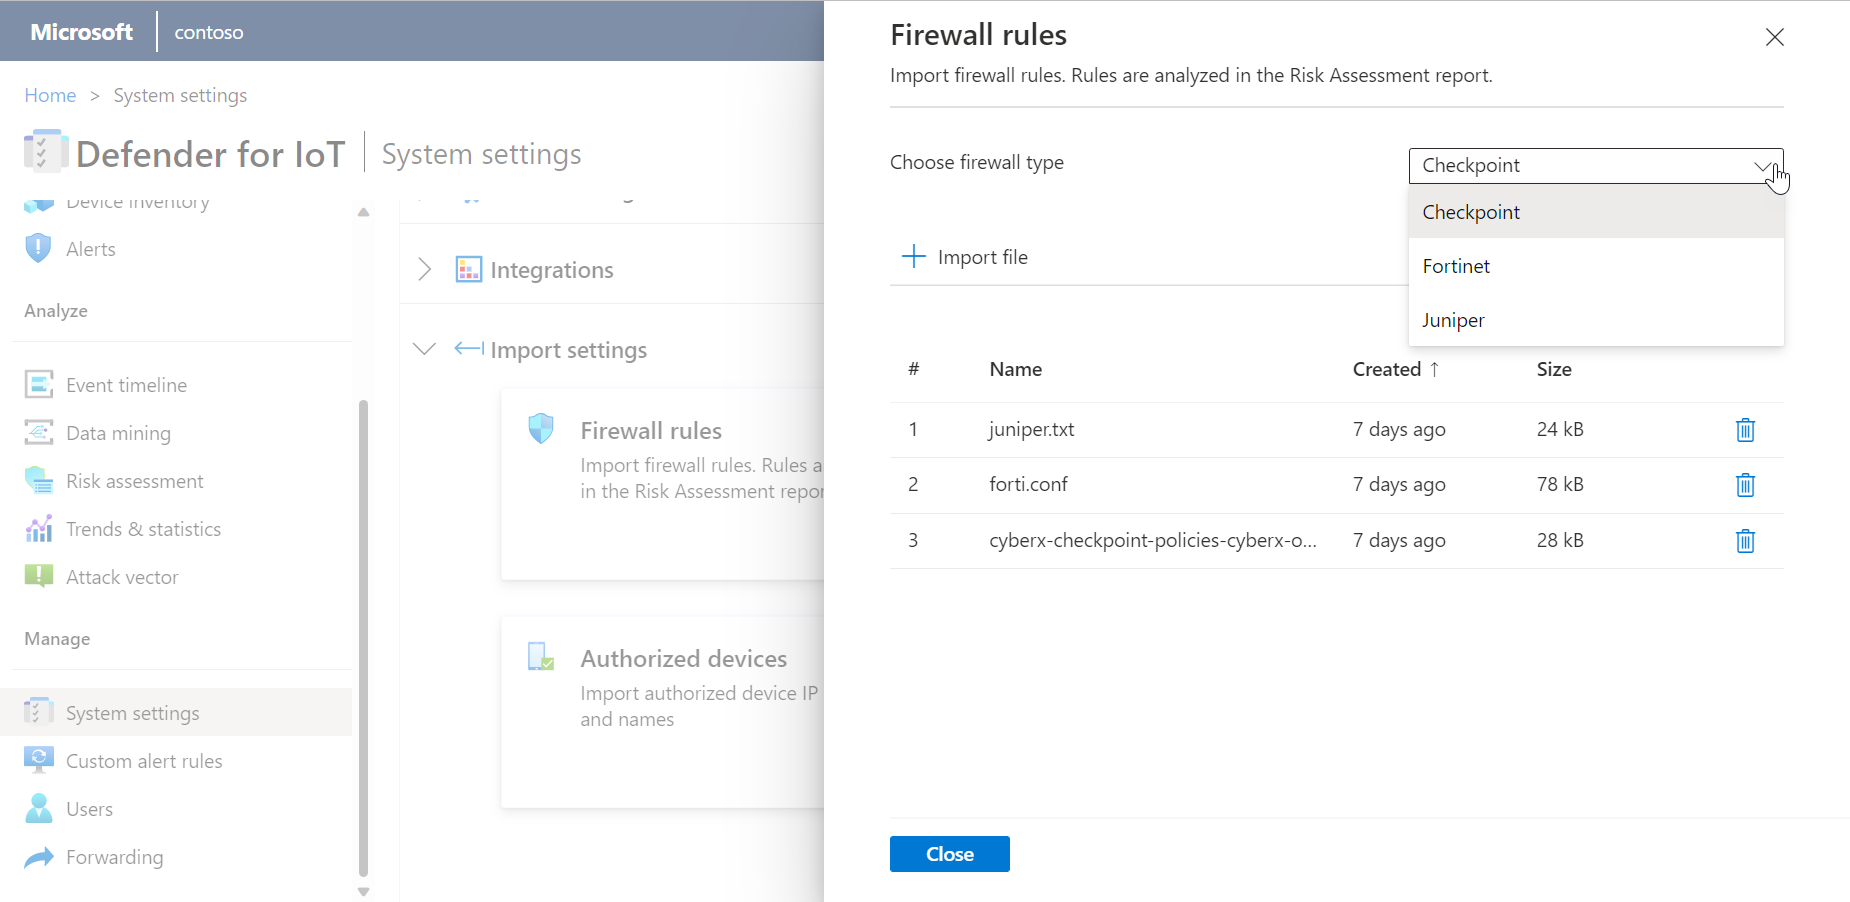Click the Name column header
This screenshot has height=902, width=1850.
pos(1015,369)
